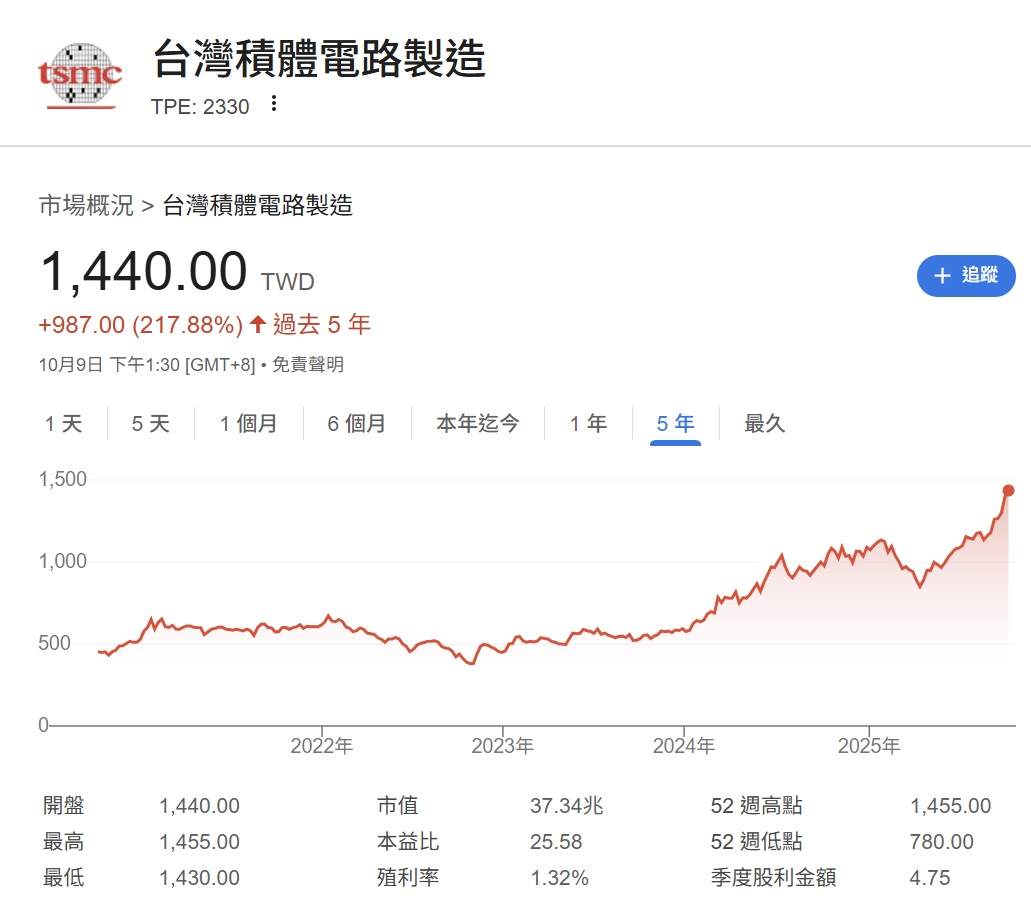Select the 6 個月 range tab
The width and height of the screenshot is (1031, 914).
click(356, 423)
